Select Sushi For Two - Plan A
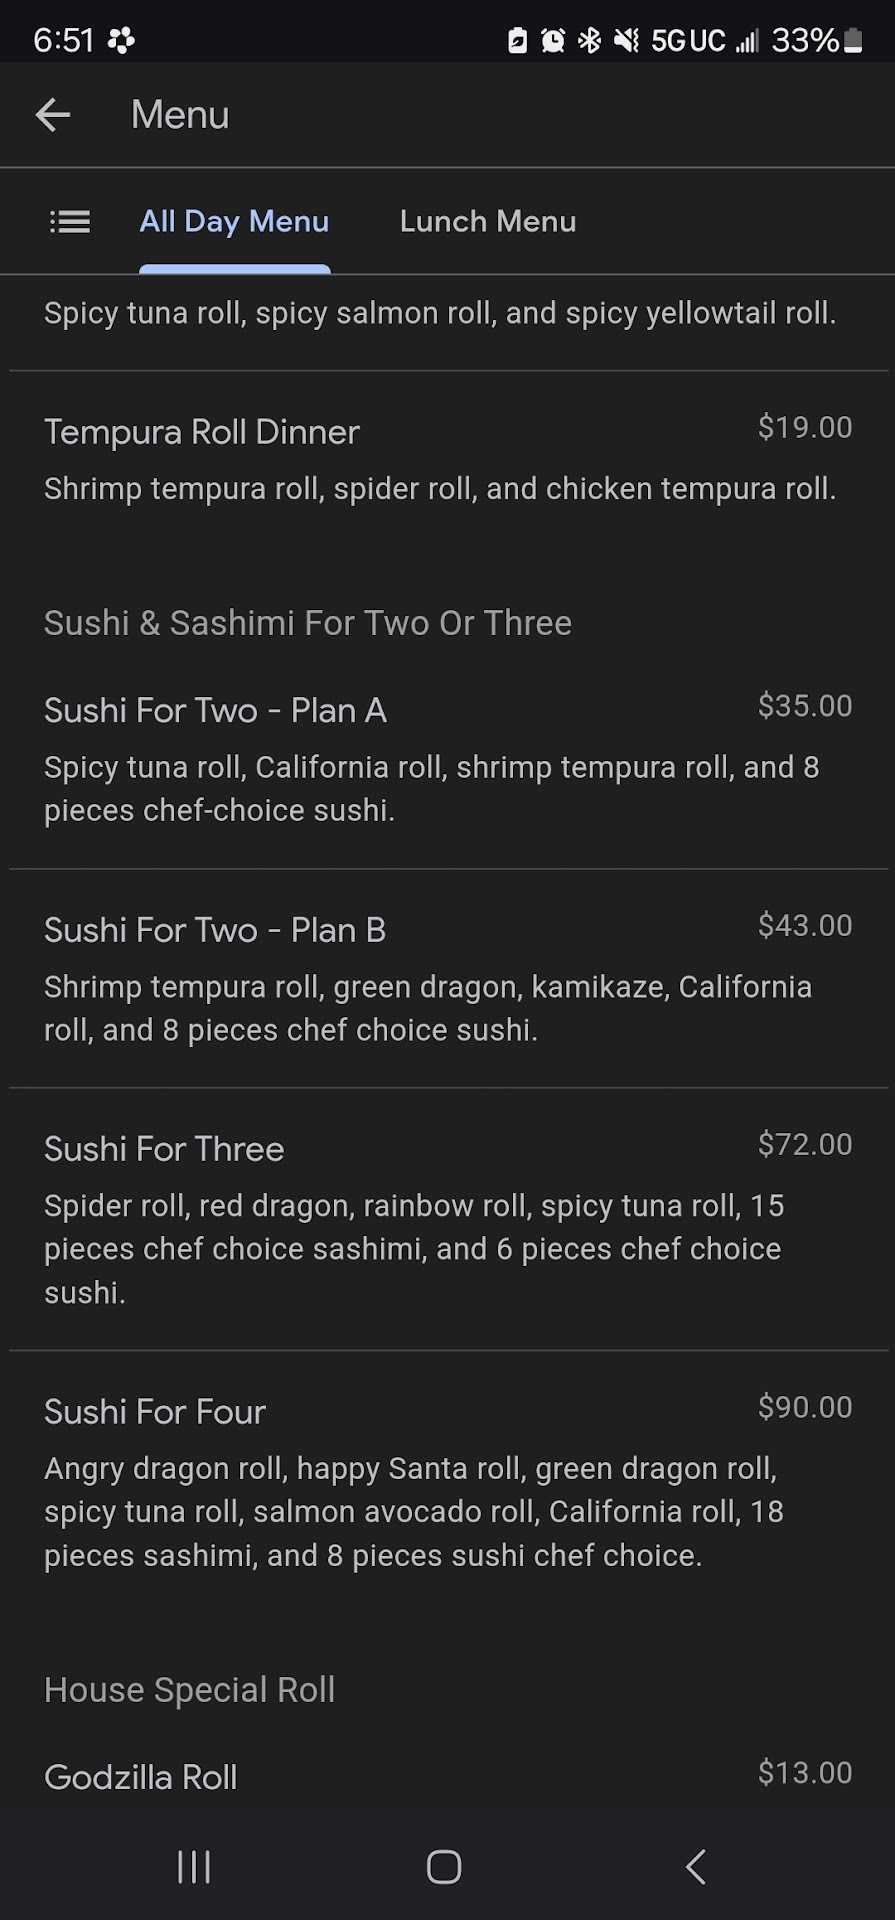Image resolution: width=895 pixels, height=1920 pixels. 215,711
